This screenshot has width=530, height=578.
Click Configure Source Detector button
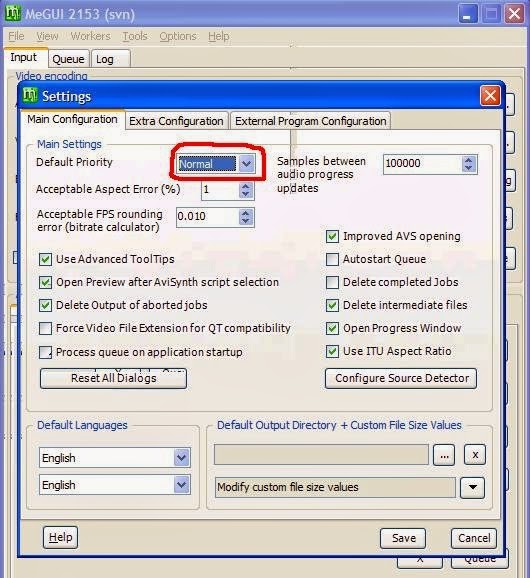pos(401,378)
